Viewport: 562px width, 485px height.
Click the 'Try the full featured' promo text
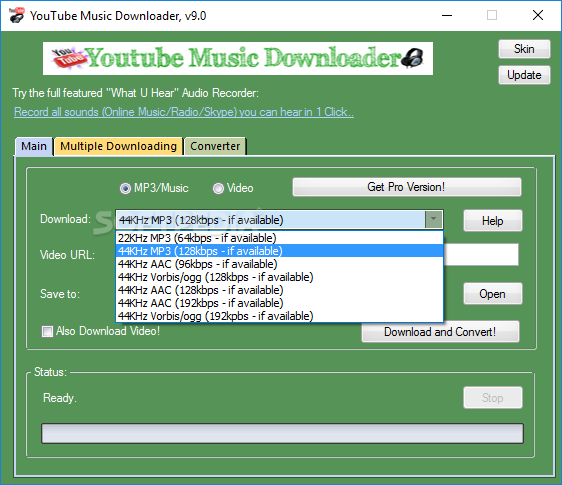[x=135, y=93]
